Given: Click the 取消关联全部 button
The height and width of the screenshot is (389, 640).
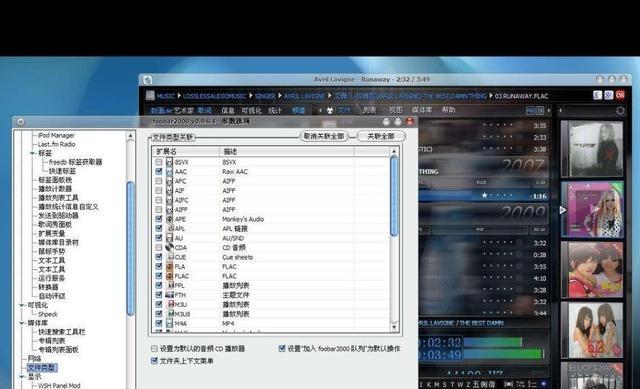Looking at the screenshot, I should click(x=324, y=136).
